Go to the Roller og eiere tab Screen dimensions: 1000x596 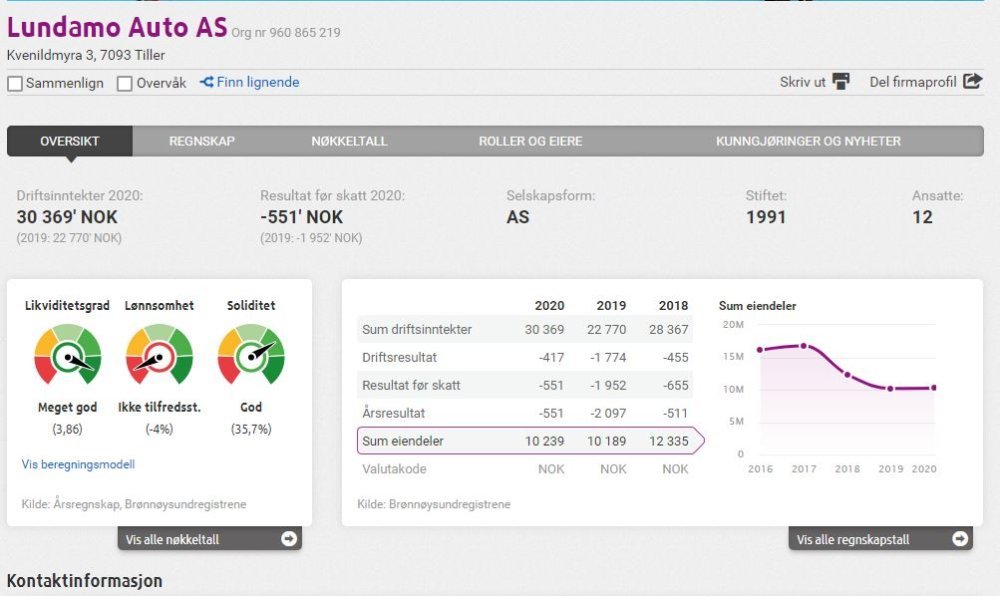tap(530, 141)
